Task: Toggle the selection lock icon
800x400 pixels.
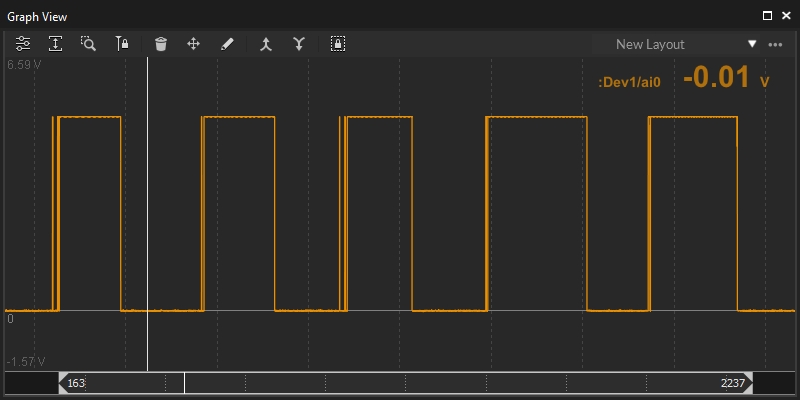Action: pos(338,44)
